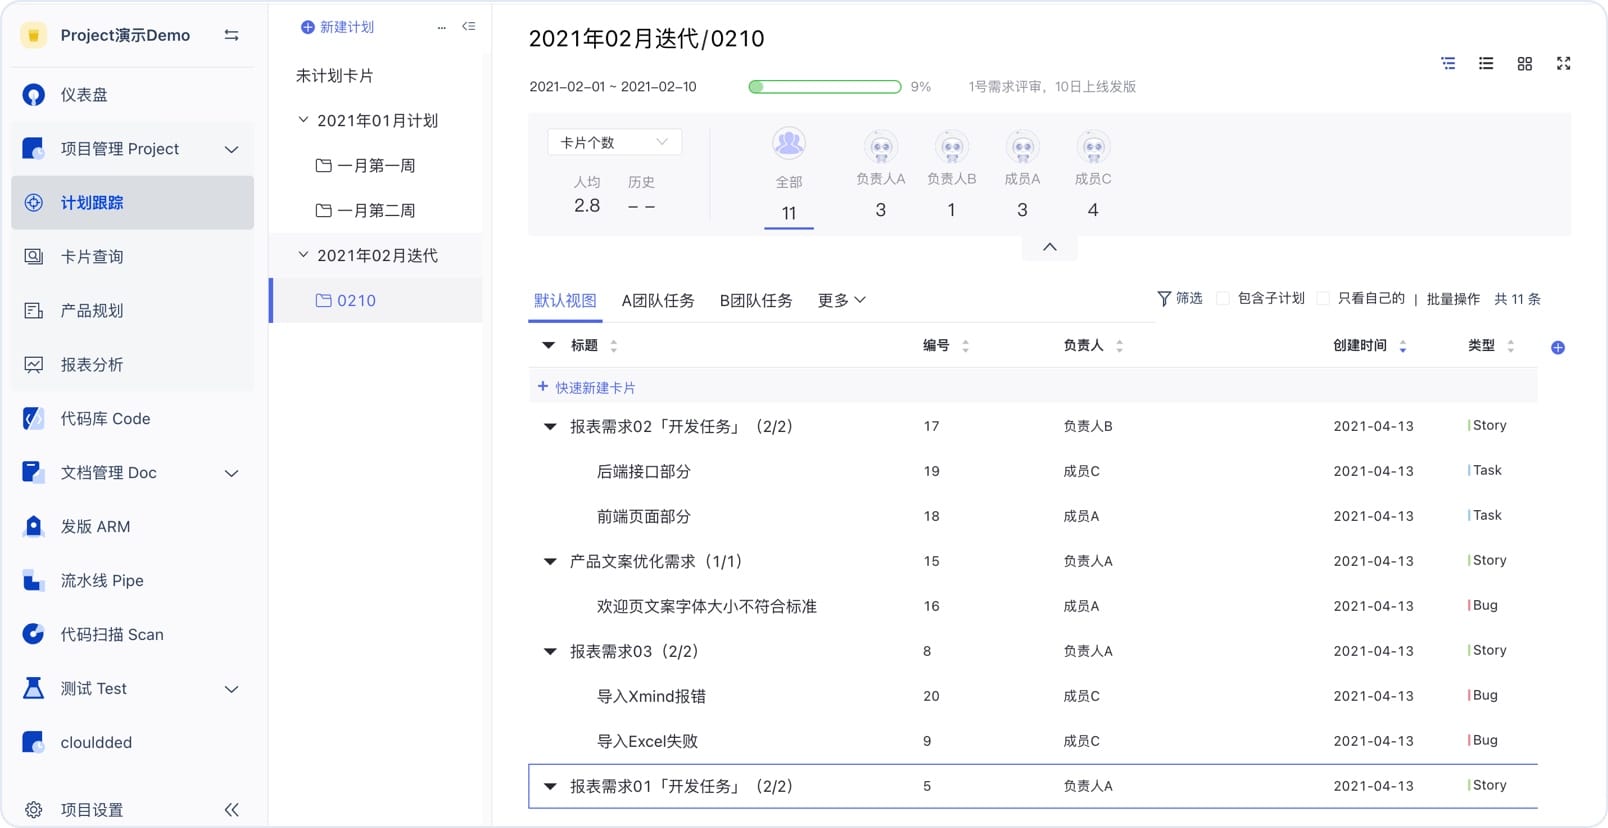The width and height of the screenshot is (1608, 828).
Task: Click the blue add-column plus icon
Action: tap(1557, 348)
